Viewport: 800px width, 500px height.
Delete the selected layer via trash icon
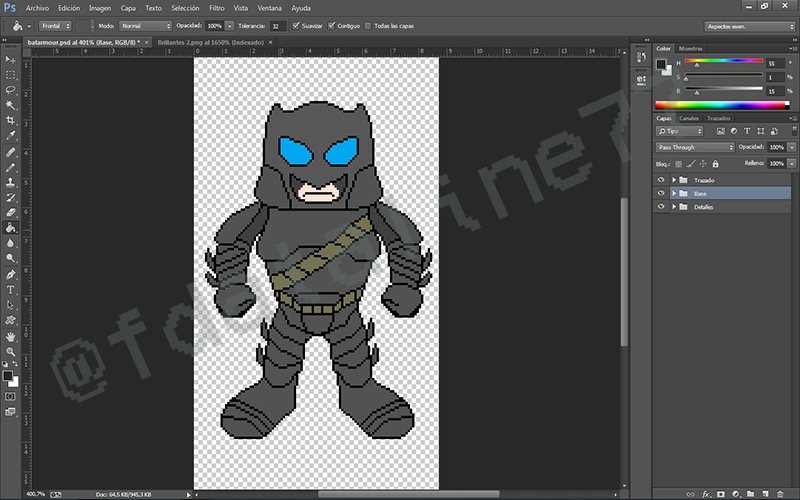(780, 494)
